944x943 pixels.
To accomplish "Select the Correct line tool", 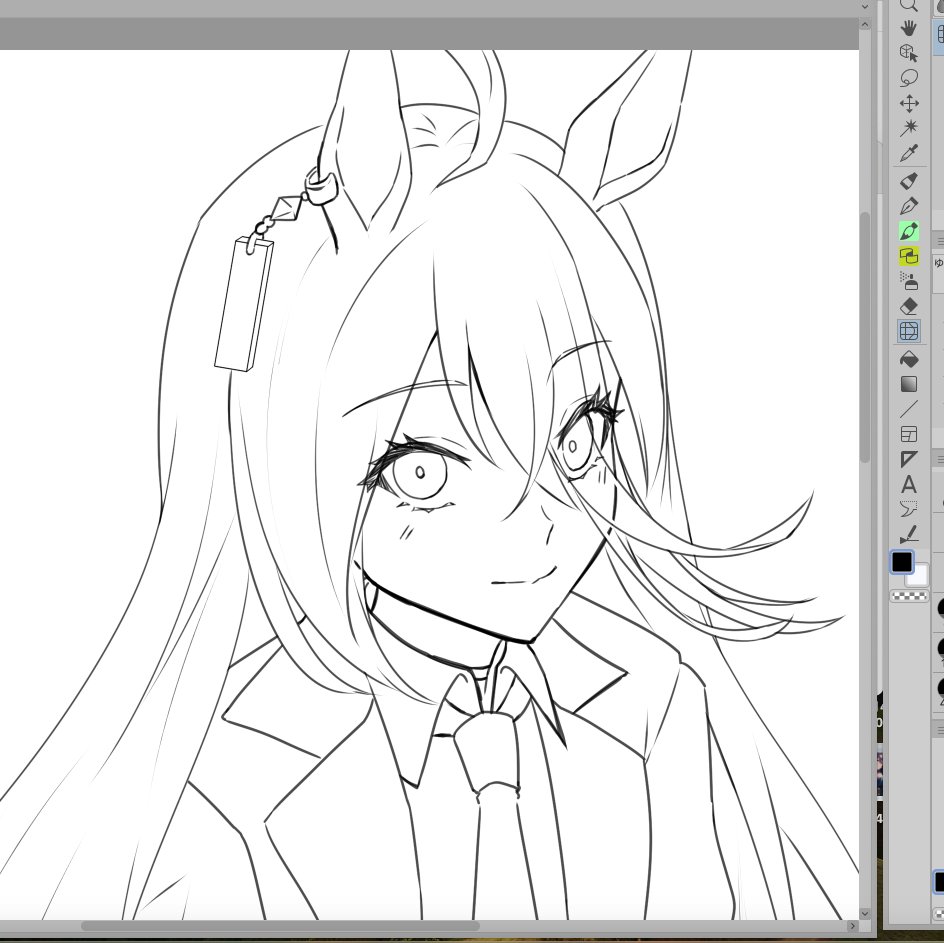I will pyautogui.click(x=908, y=535).
